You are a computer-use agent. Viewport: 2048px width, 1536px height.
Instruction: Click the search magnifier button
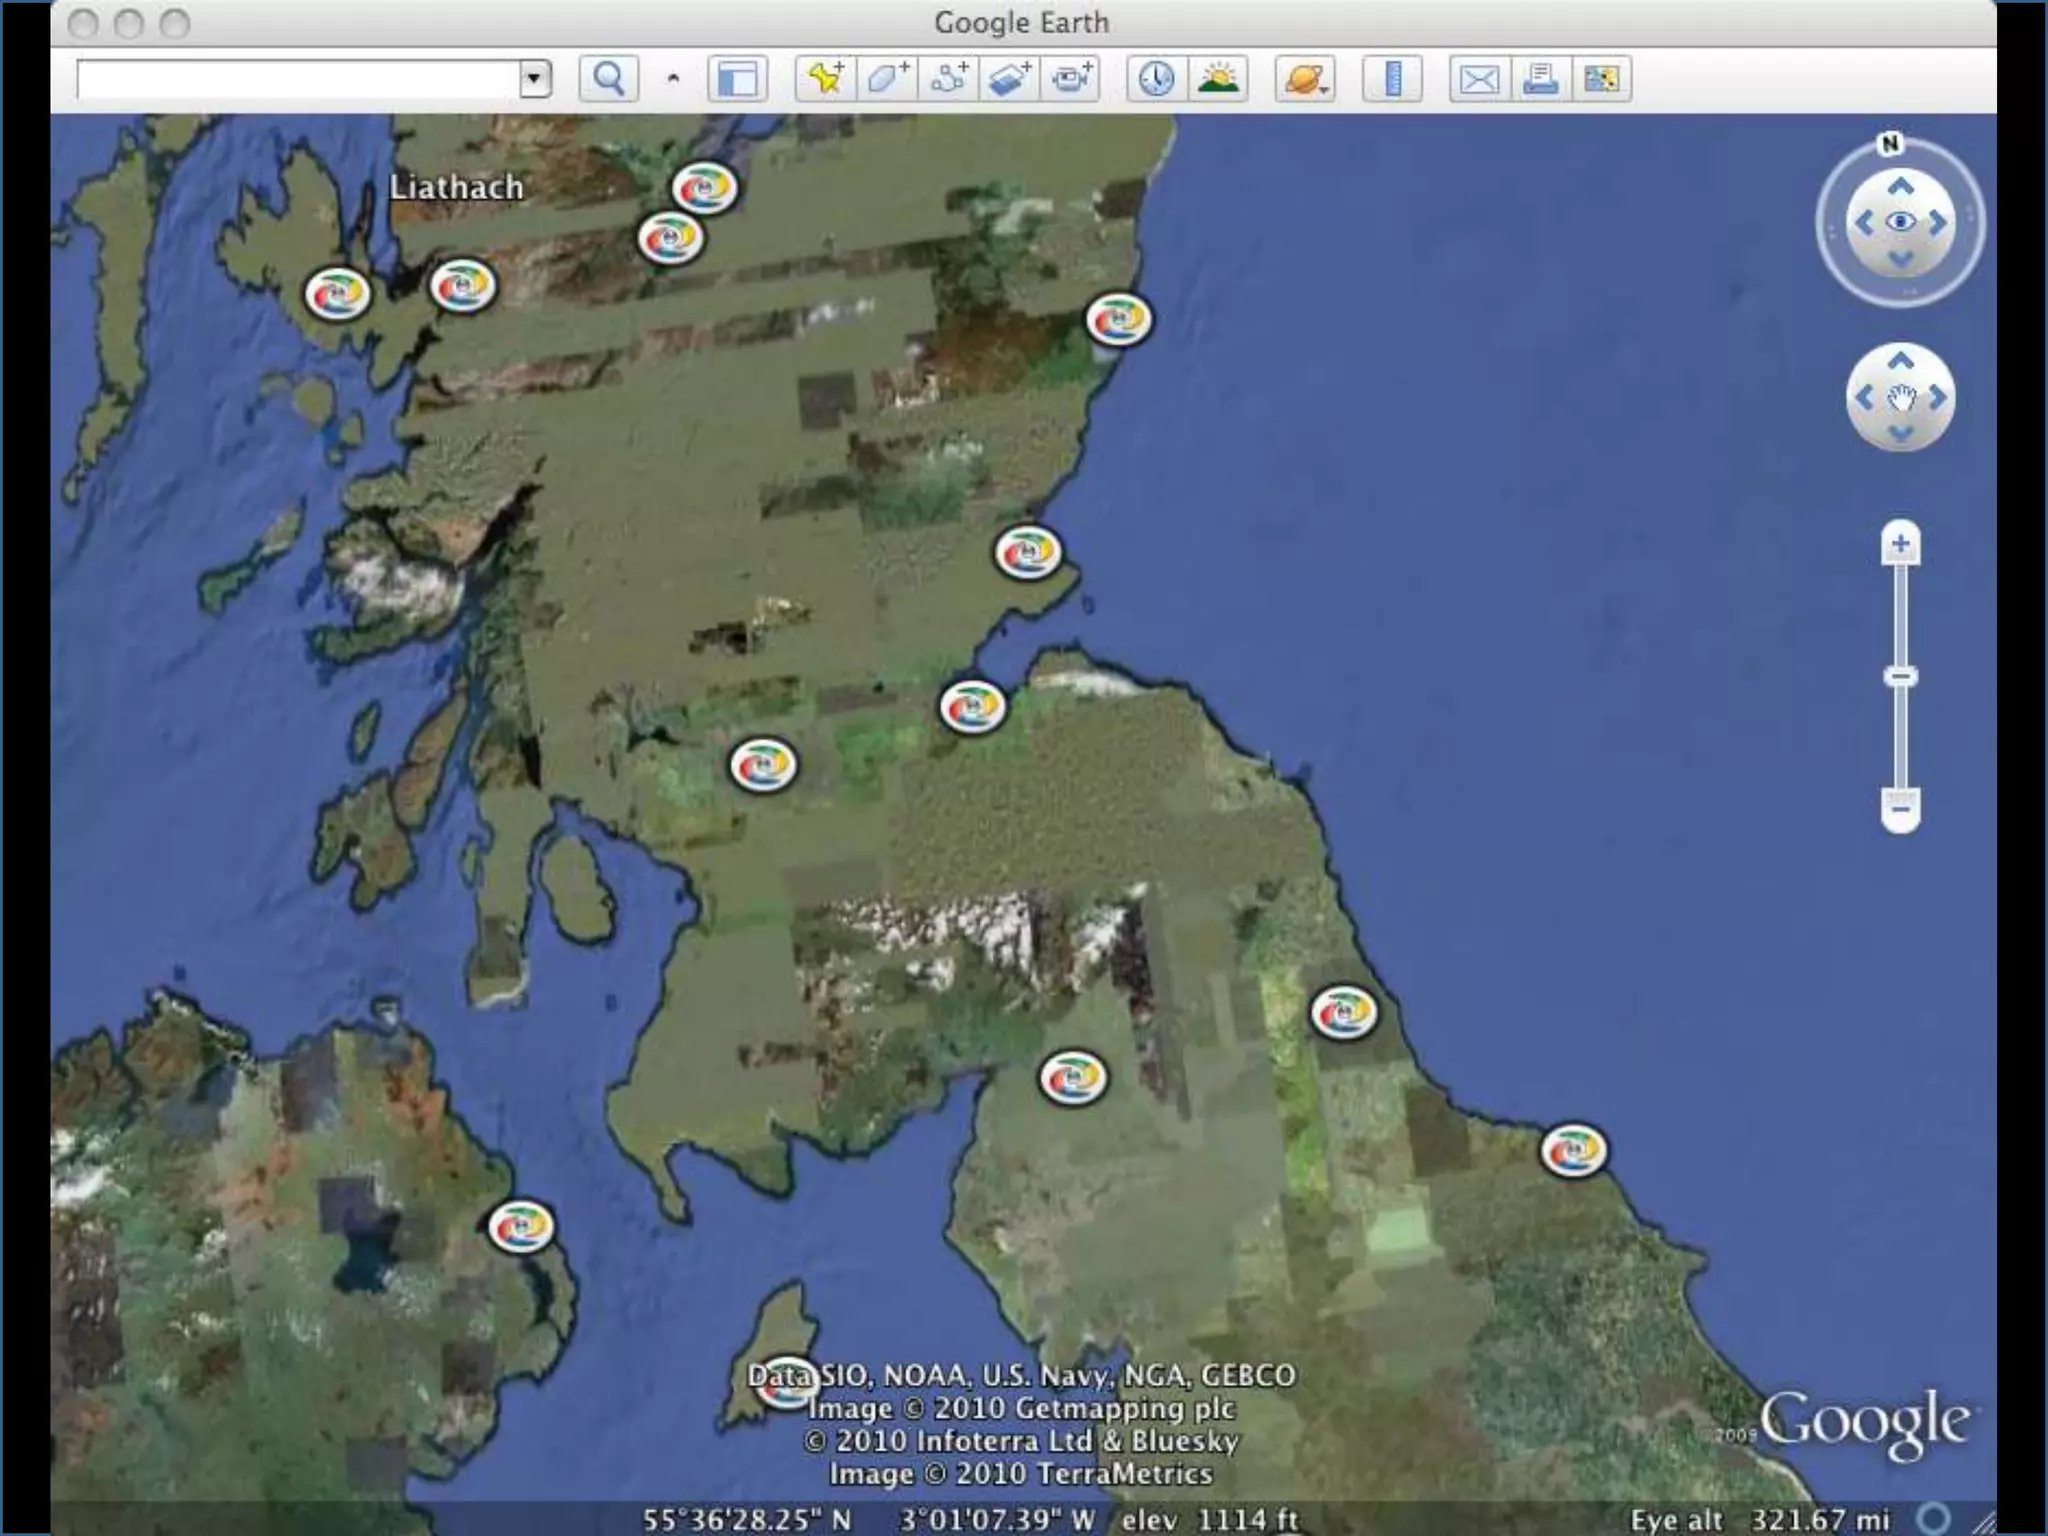608,78
